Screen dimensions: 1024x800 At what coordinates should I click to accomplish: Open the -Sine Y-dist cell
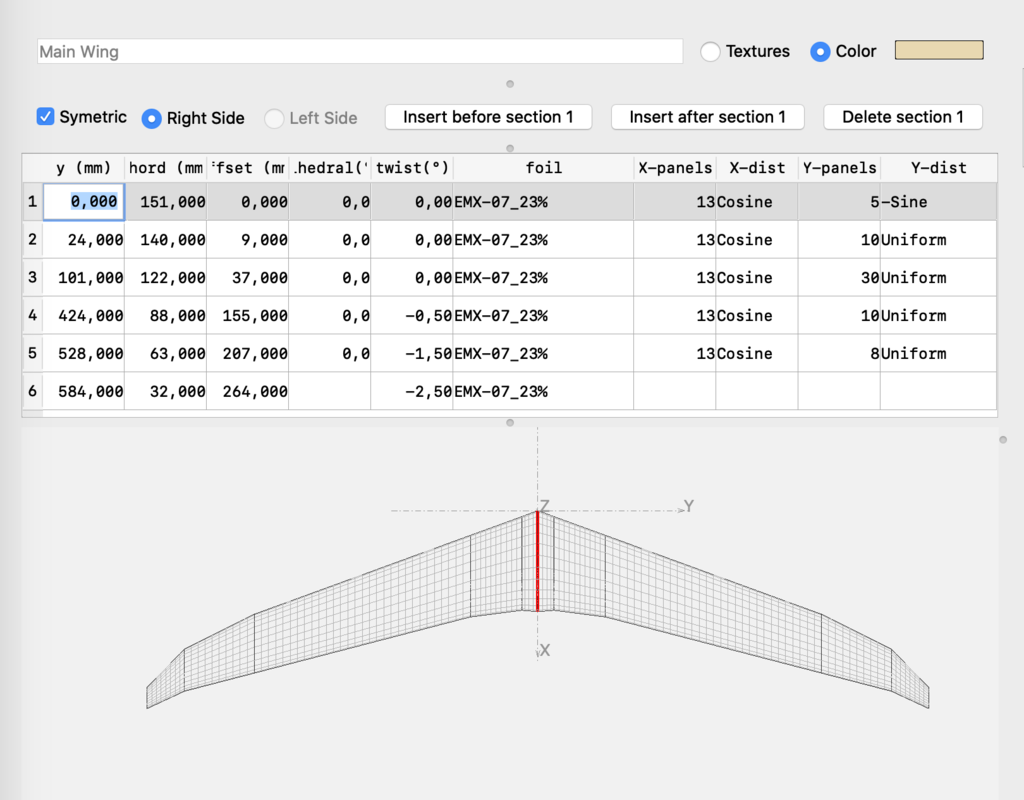937,202
